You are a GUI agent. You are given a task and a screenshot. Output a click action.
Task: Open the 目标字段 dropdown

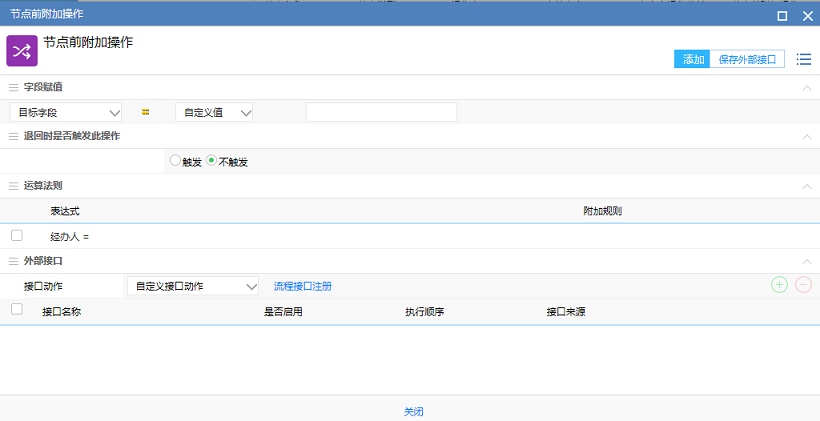coord(66,112)
